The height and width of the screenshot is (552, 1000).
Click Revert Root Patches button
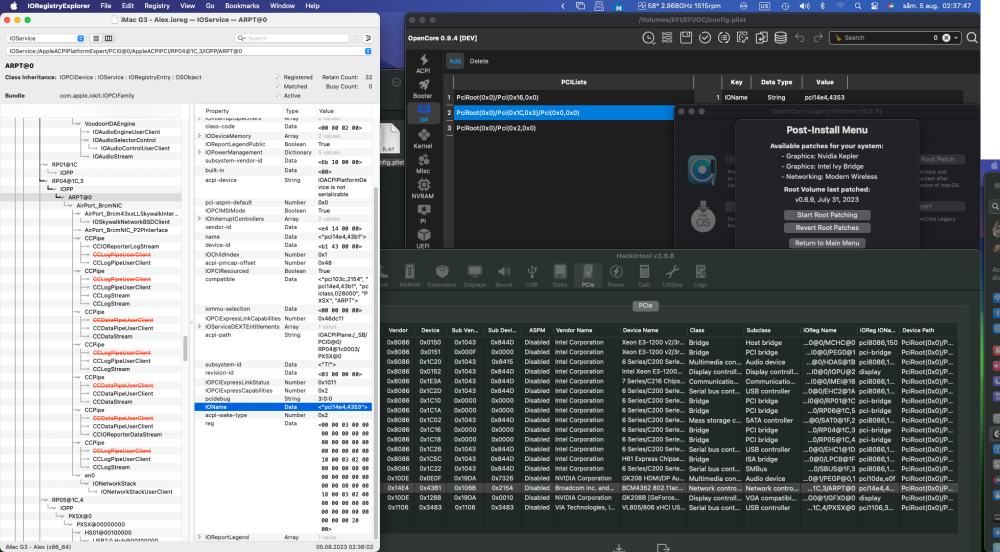pos(827,228)
